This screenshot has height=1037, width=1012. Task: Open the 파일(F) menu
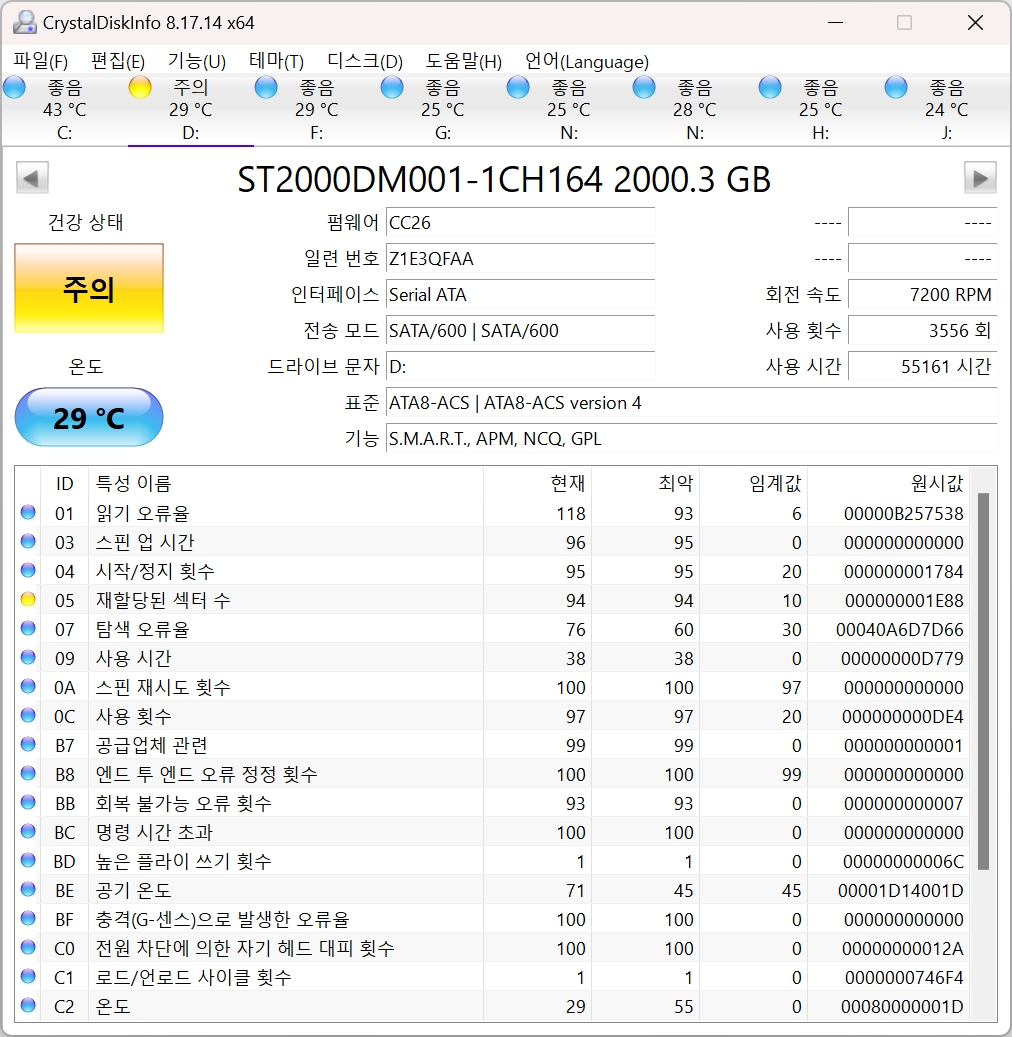click(40, 62)
